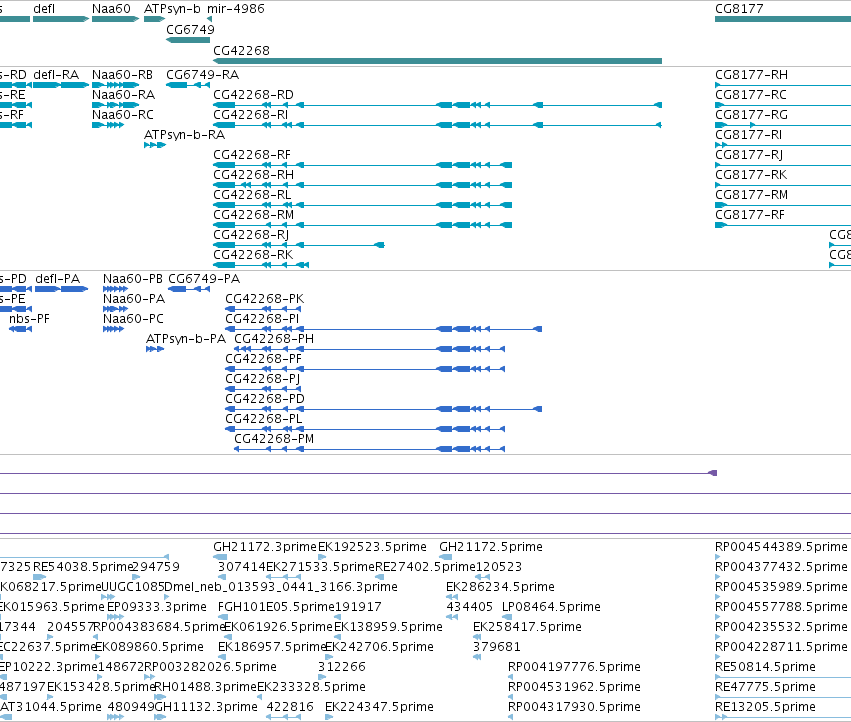
Task: Click the defl-RA transcript label
Action: click(56, 75)
